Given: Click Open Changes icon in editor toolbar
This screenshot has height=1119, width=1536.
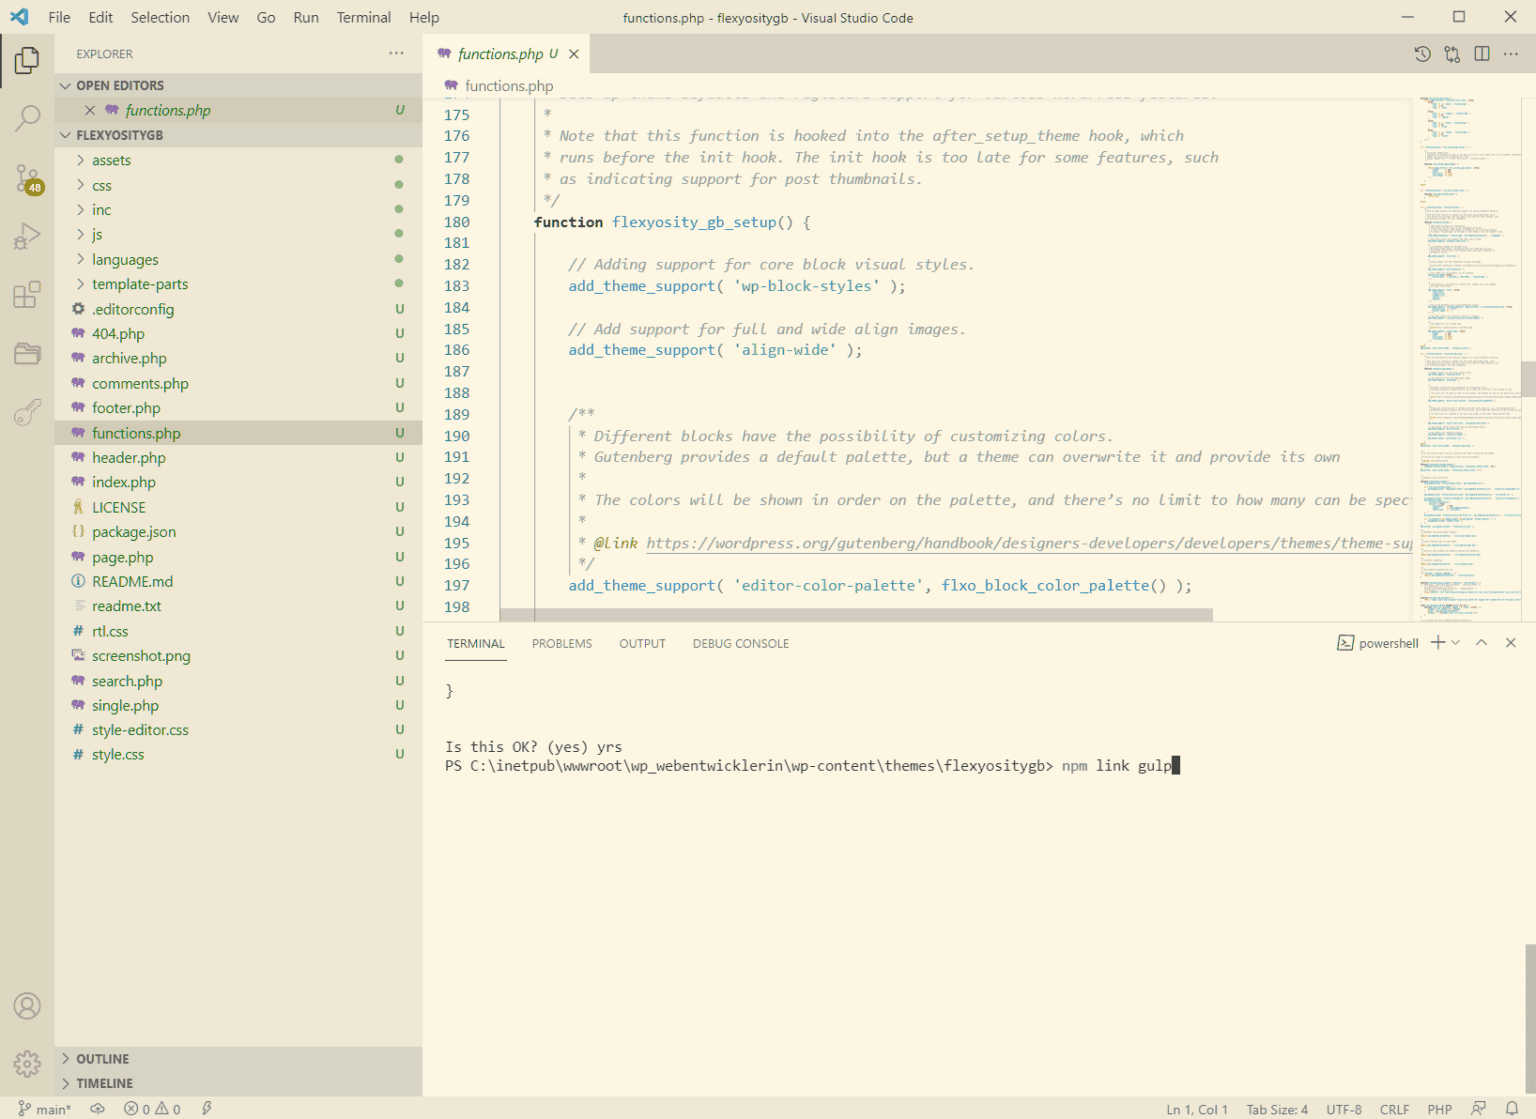Looking at the screenshot, I should coord(1452,54).
